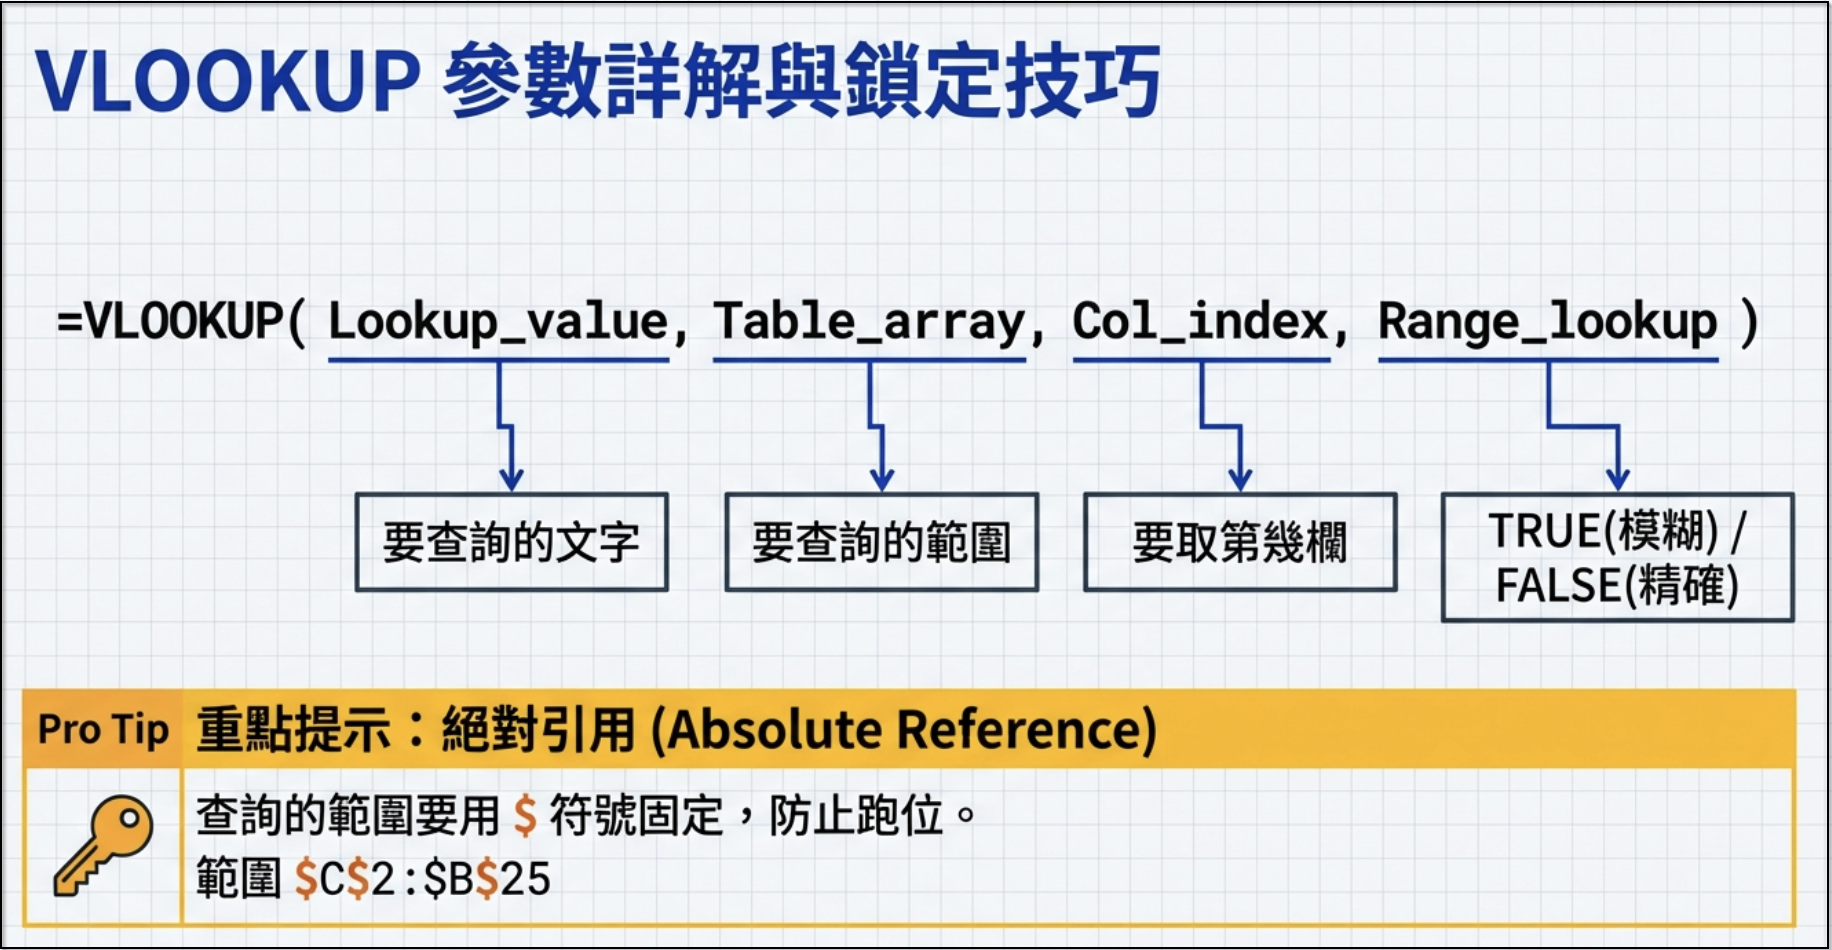Viewport: 1832px width, 950px height.
Task: Click the sentence 查詢的範圍要用 $ 符號固定
Action: [x=459, y=816]
